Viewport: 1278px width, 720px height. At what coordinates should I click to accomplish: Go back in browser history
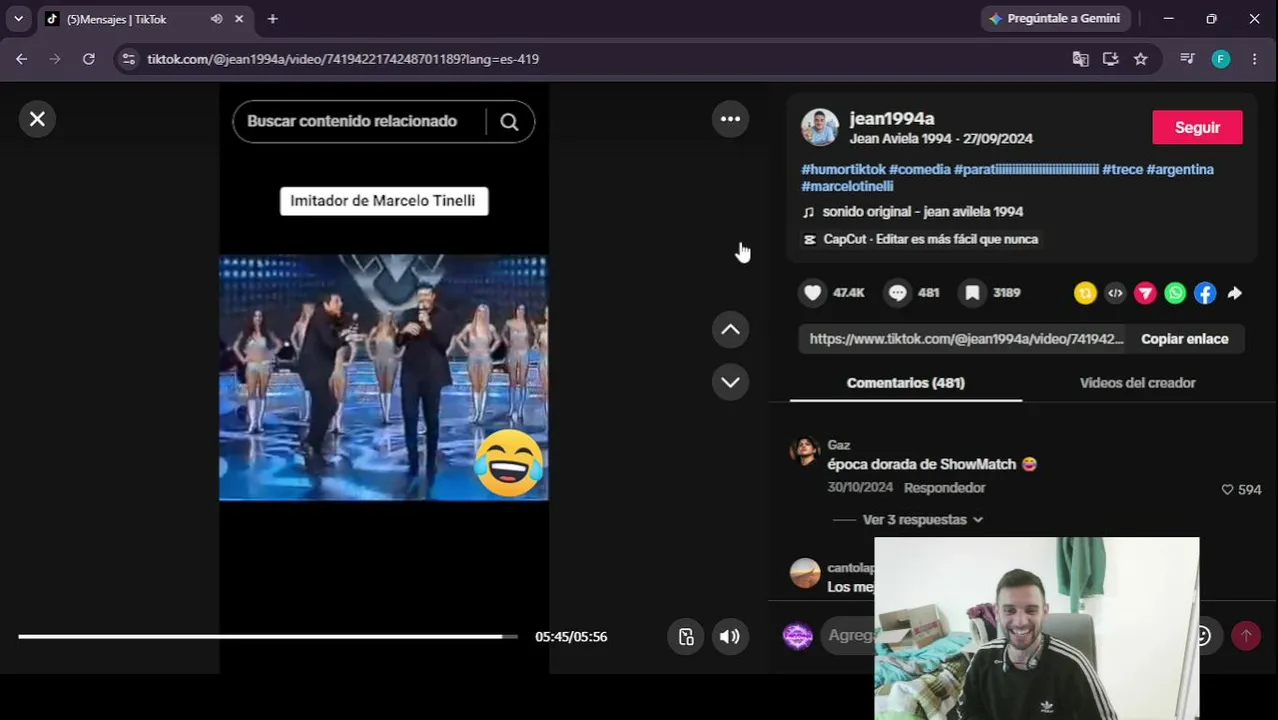point(21,59)
